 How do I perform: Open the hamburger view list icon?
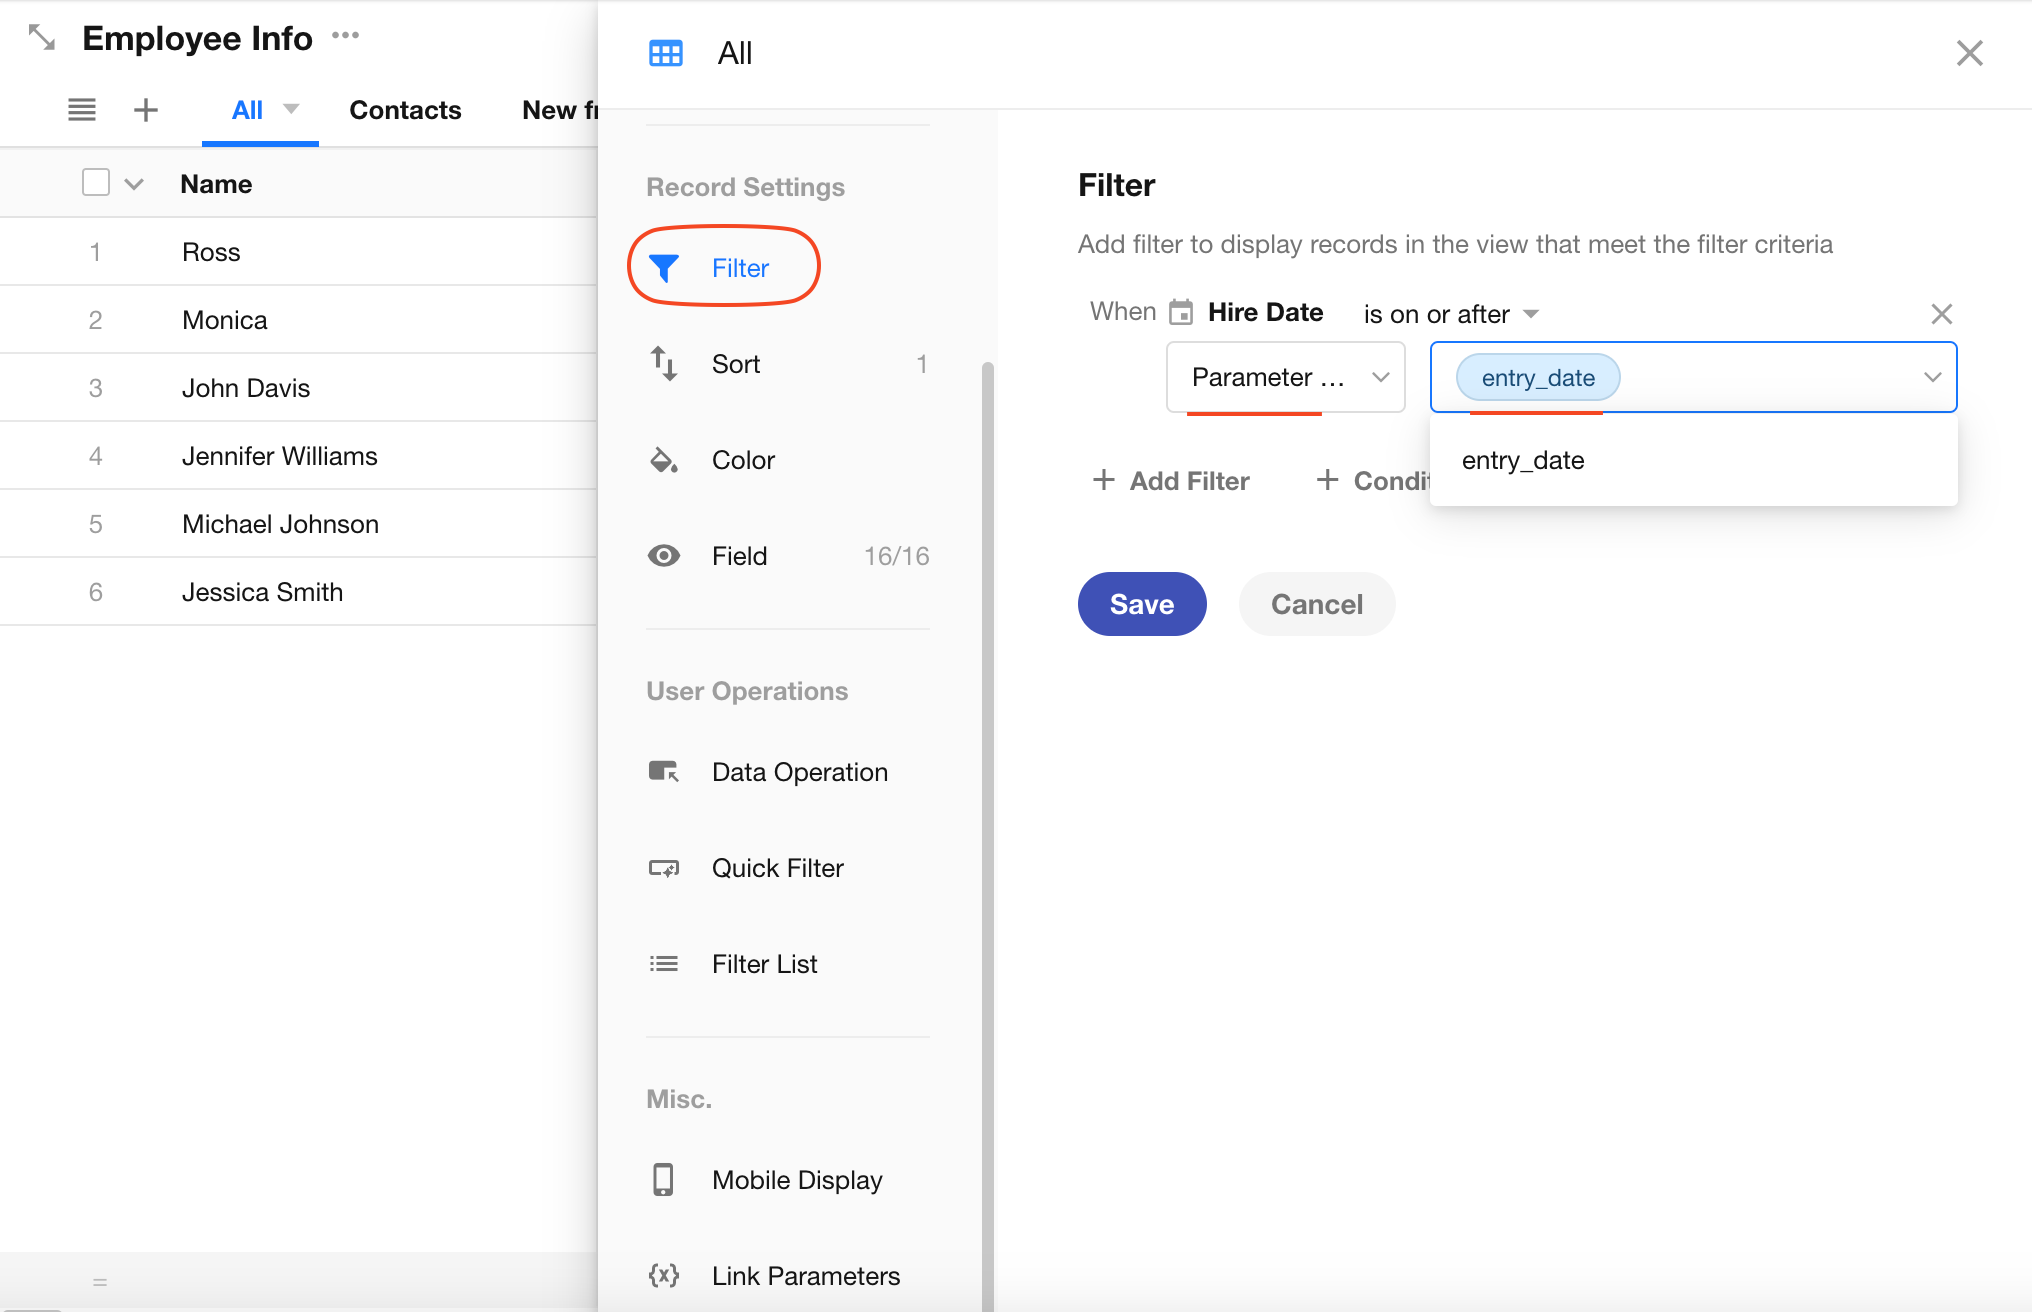pos(82,110)
